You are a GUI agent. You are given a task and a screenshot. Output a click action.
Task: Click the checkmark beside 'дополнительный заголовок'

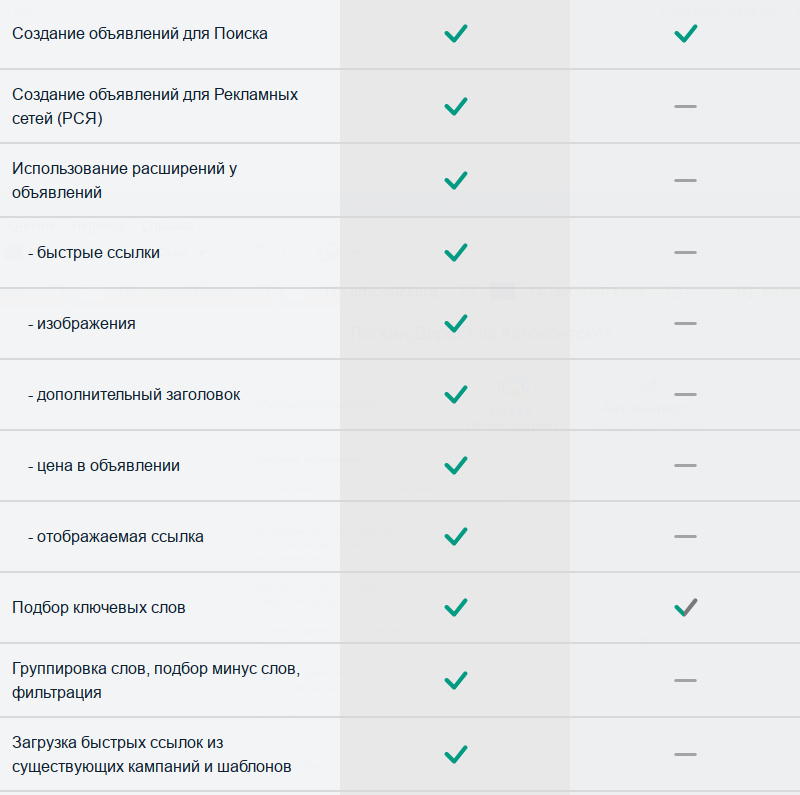tap(456, 394)
